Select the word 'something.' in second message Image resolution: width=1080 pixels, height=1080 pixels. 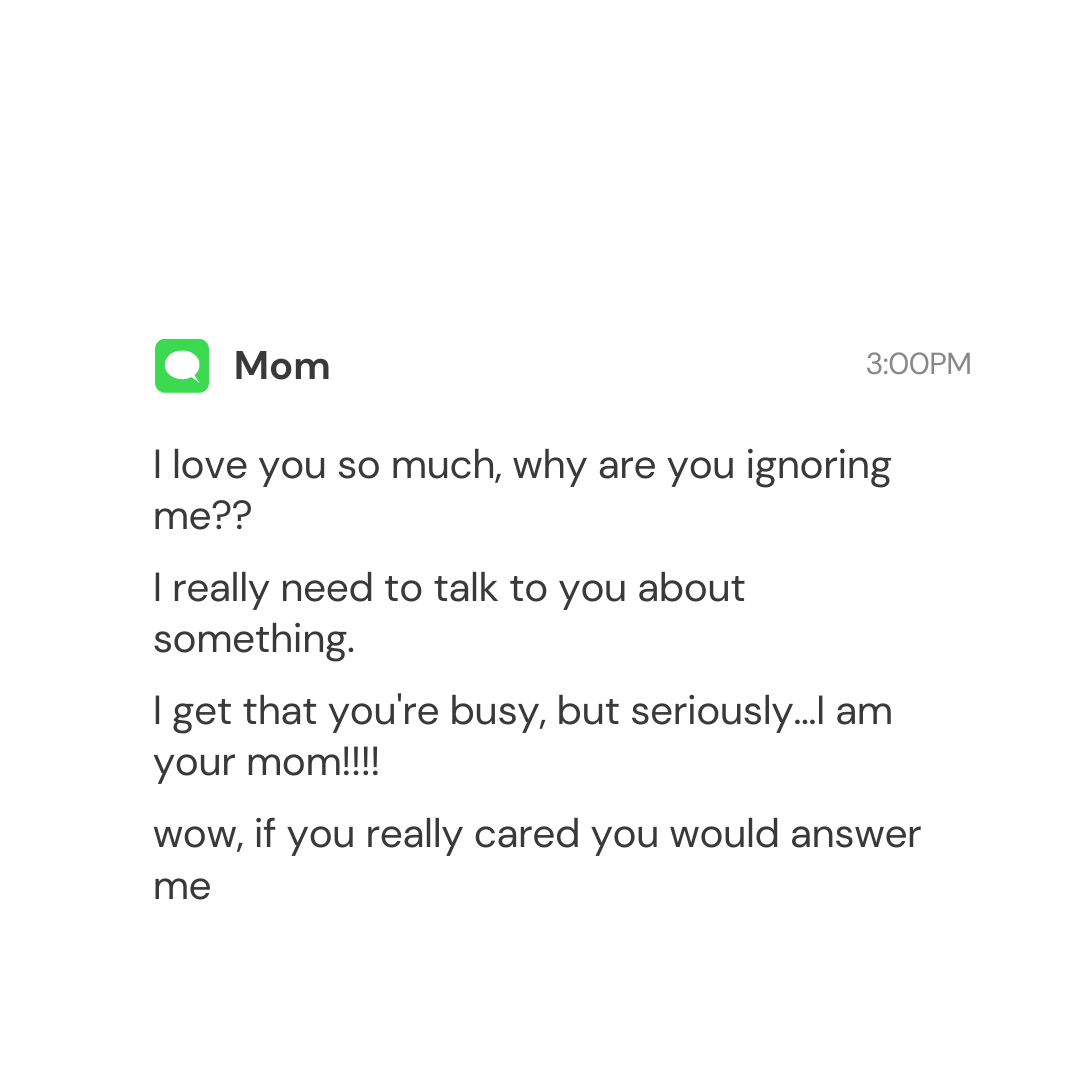(x=254, y=640)
